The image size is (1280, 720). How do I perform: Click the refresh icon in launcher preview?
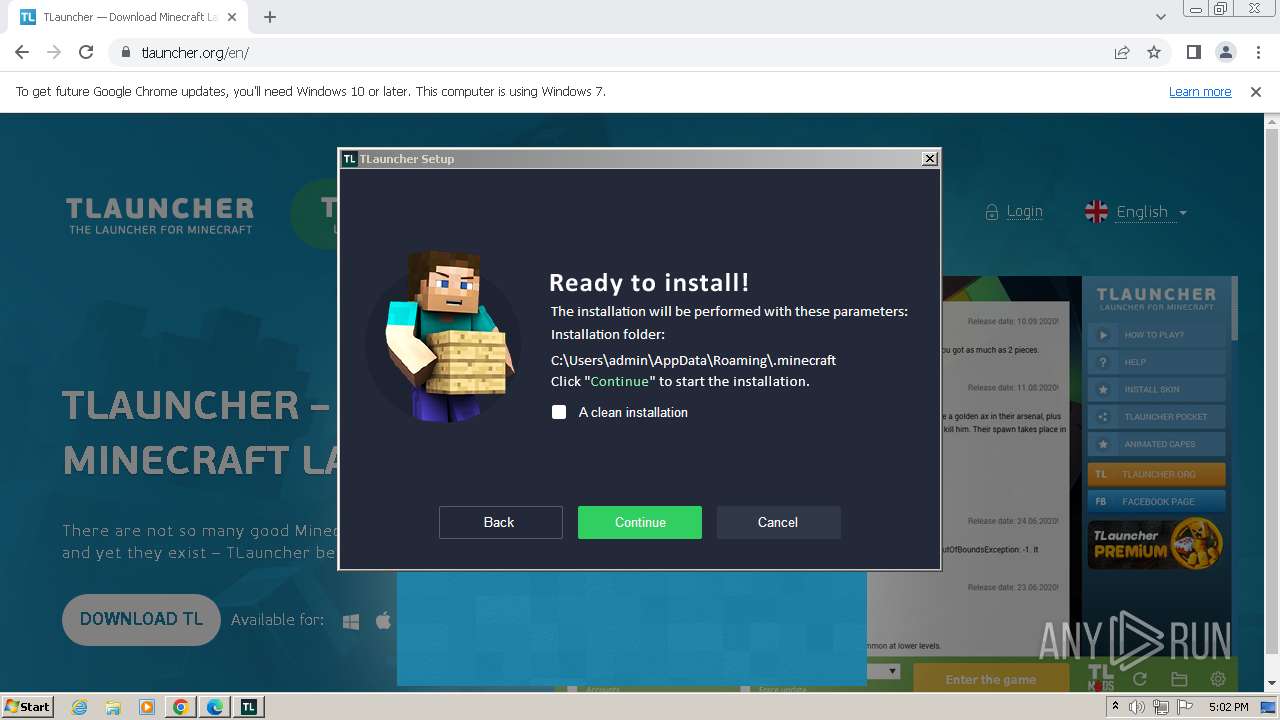tap(1139, 679)
